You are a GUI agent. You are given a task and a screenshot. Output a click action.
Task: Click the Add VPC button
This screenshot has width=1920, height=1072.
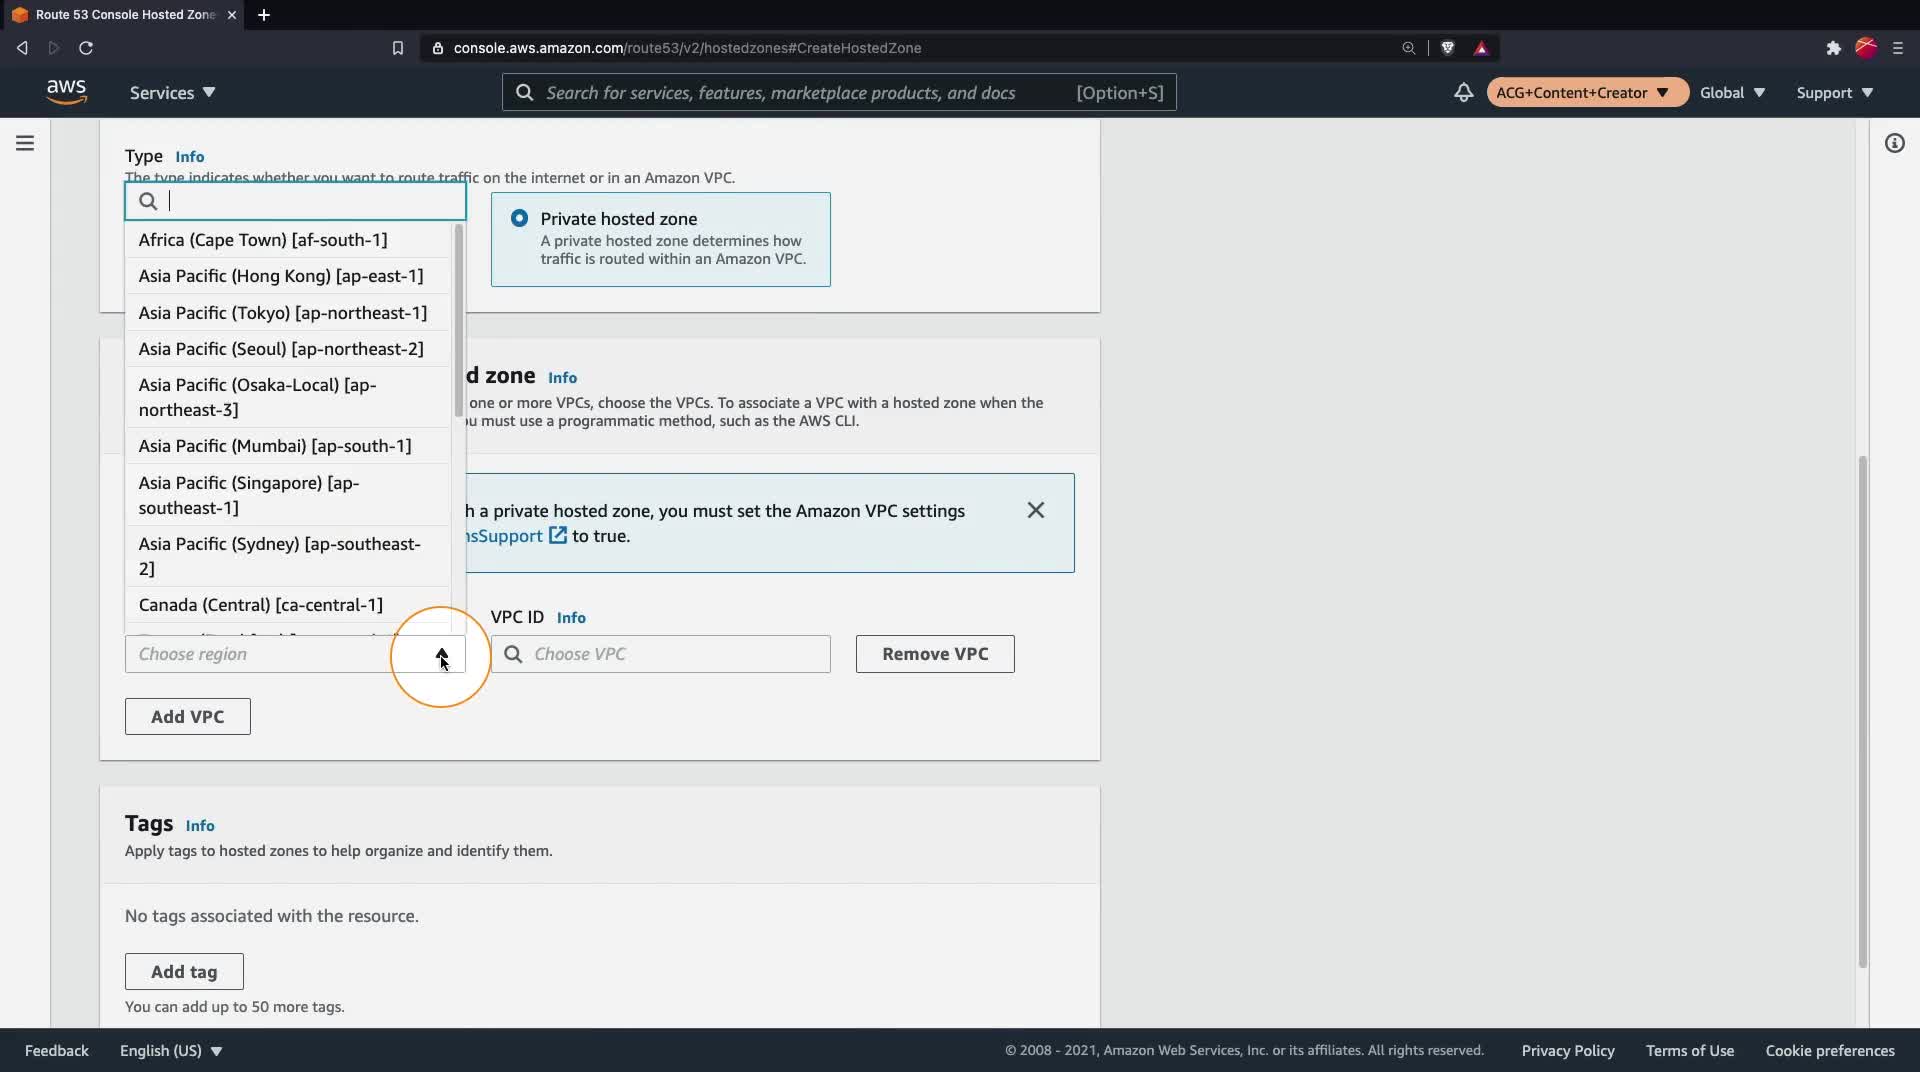[188, 716]
